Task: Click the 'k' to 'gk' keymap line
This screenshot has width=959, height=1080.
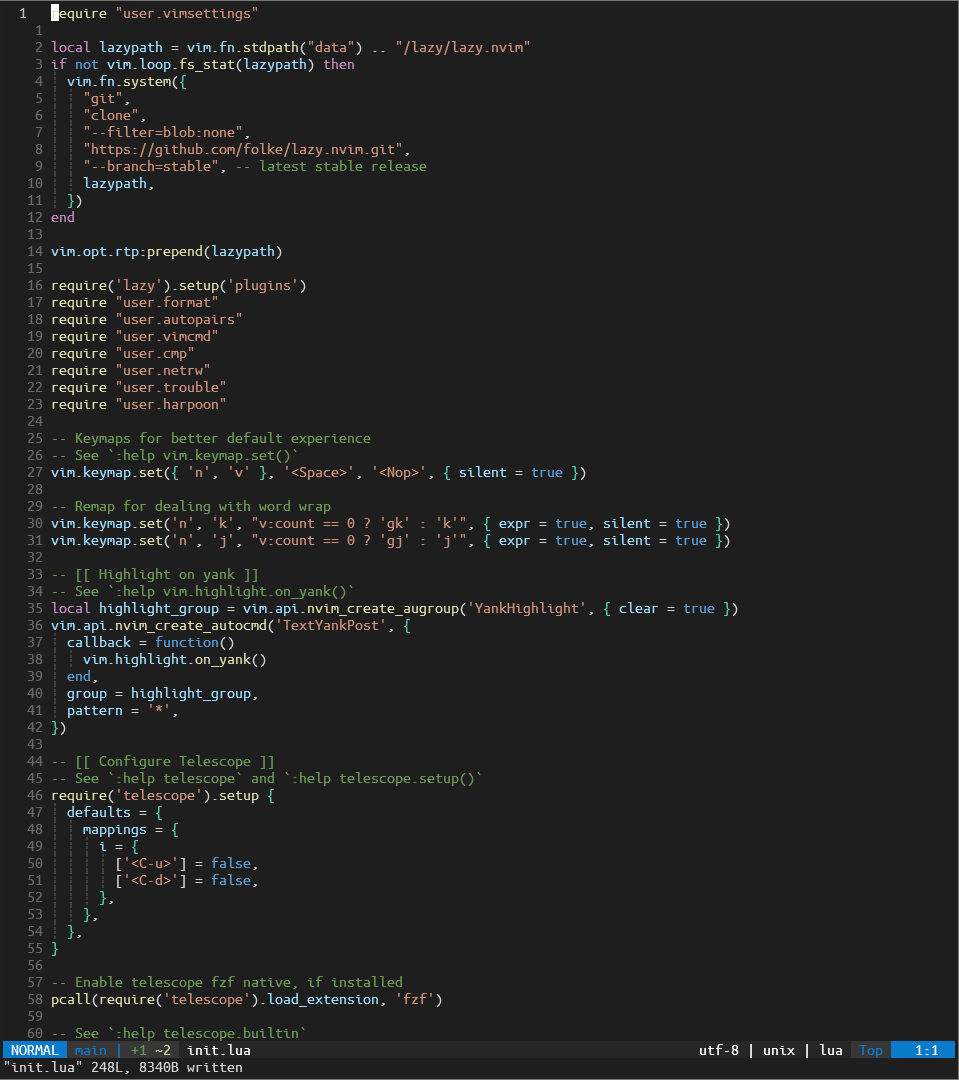Action: click(x=391, y=523)
